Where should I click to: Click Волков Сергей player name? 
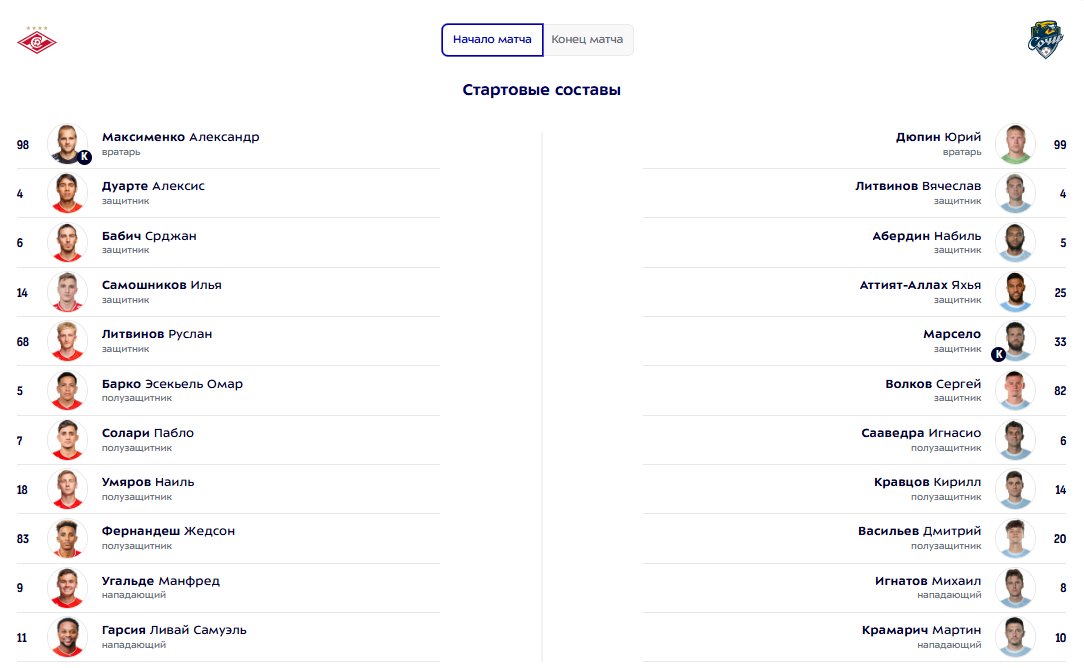[933, 384]
